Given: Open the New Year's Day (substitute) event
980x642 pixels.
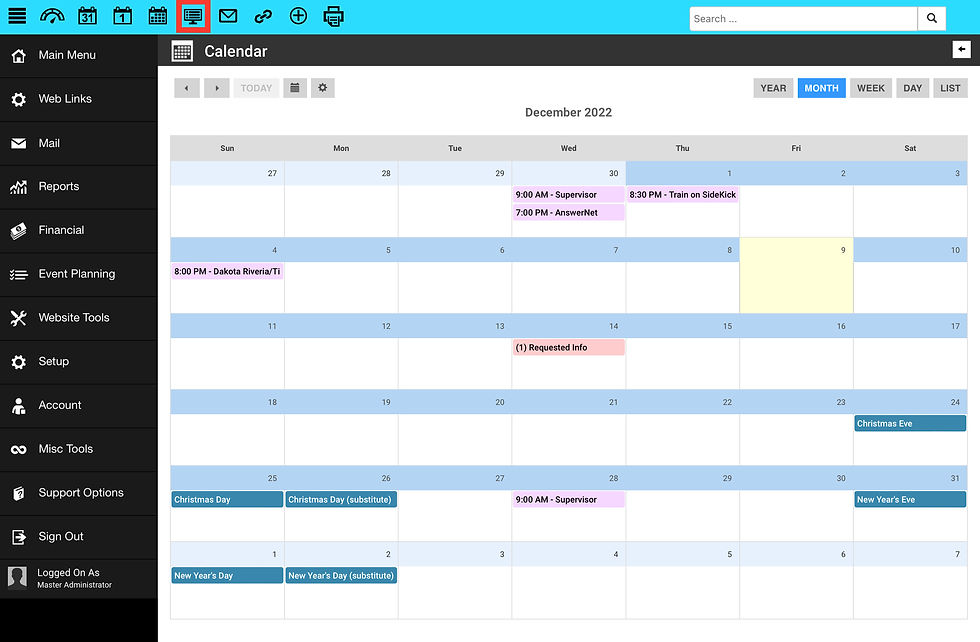Looking at the screenshot, I should (x=341, y=576).
